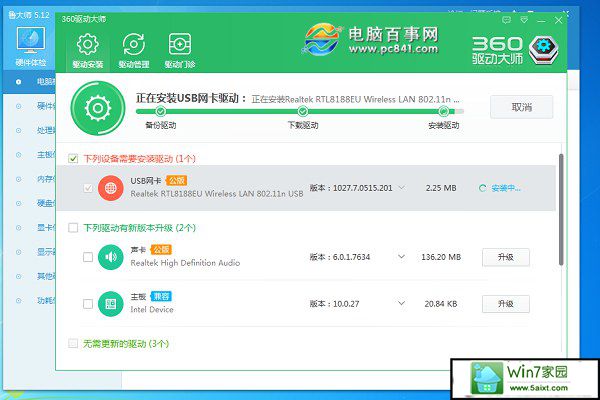600x400 pixels.
Task: Check the 主板 Intel Device checkbox
Action: 88,303
